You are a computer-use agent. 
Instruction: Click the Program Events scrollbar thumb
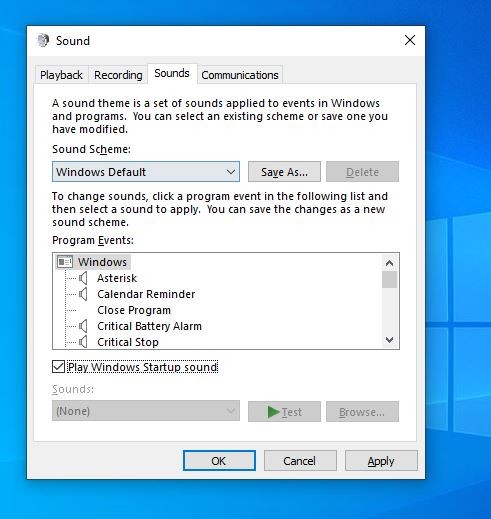389,279
